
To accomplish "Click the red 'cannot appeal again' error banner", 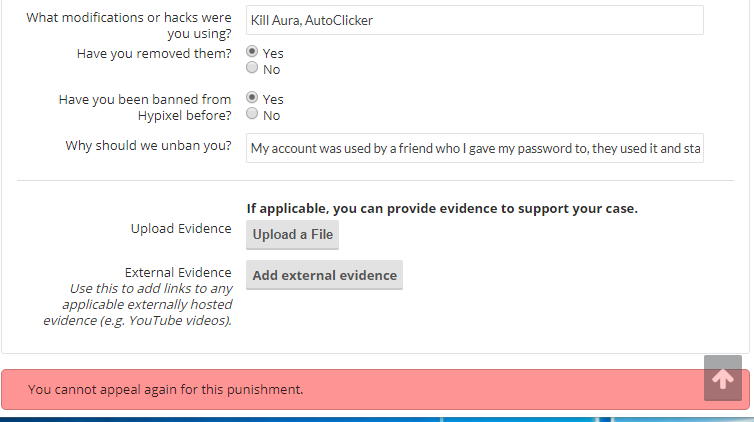I will click(350, 389).
